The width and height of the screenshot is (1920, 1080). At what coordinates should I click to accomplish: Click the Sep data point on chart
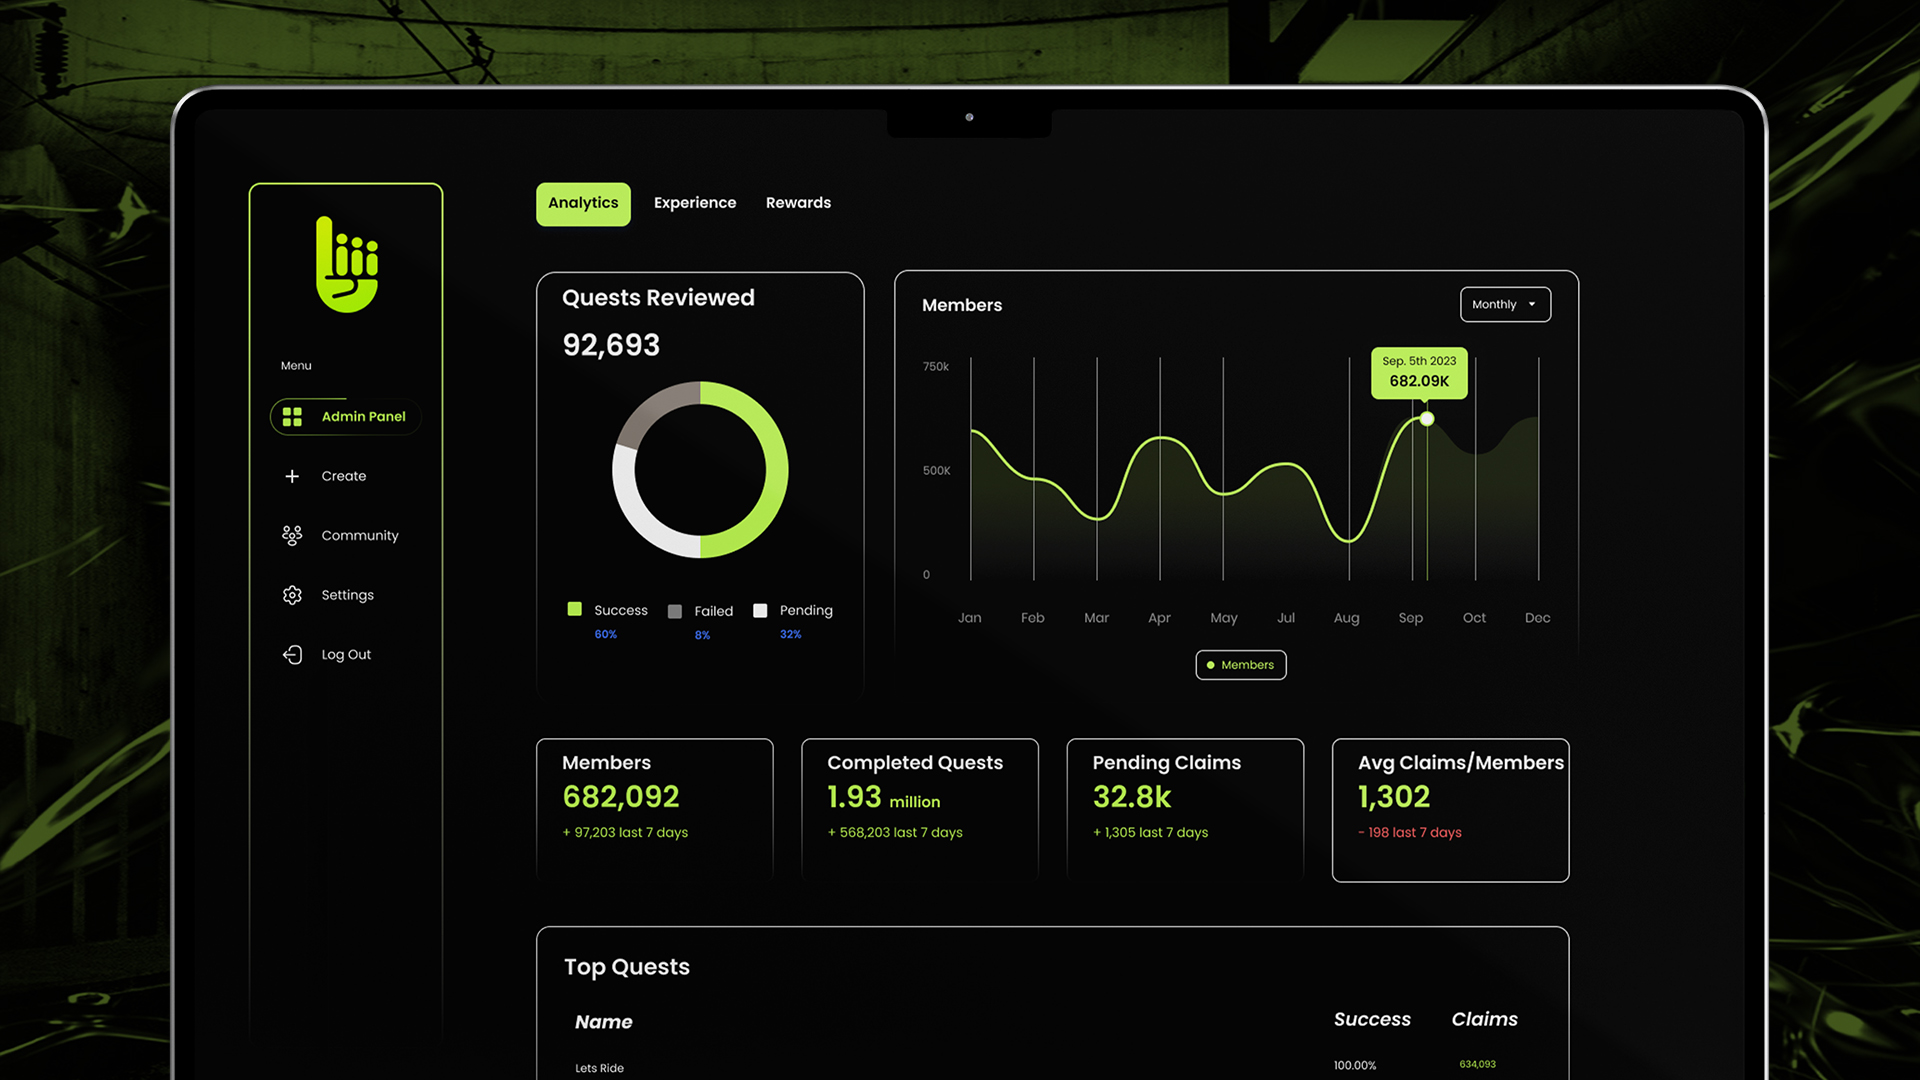pos(1427,419)
